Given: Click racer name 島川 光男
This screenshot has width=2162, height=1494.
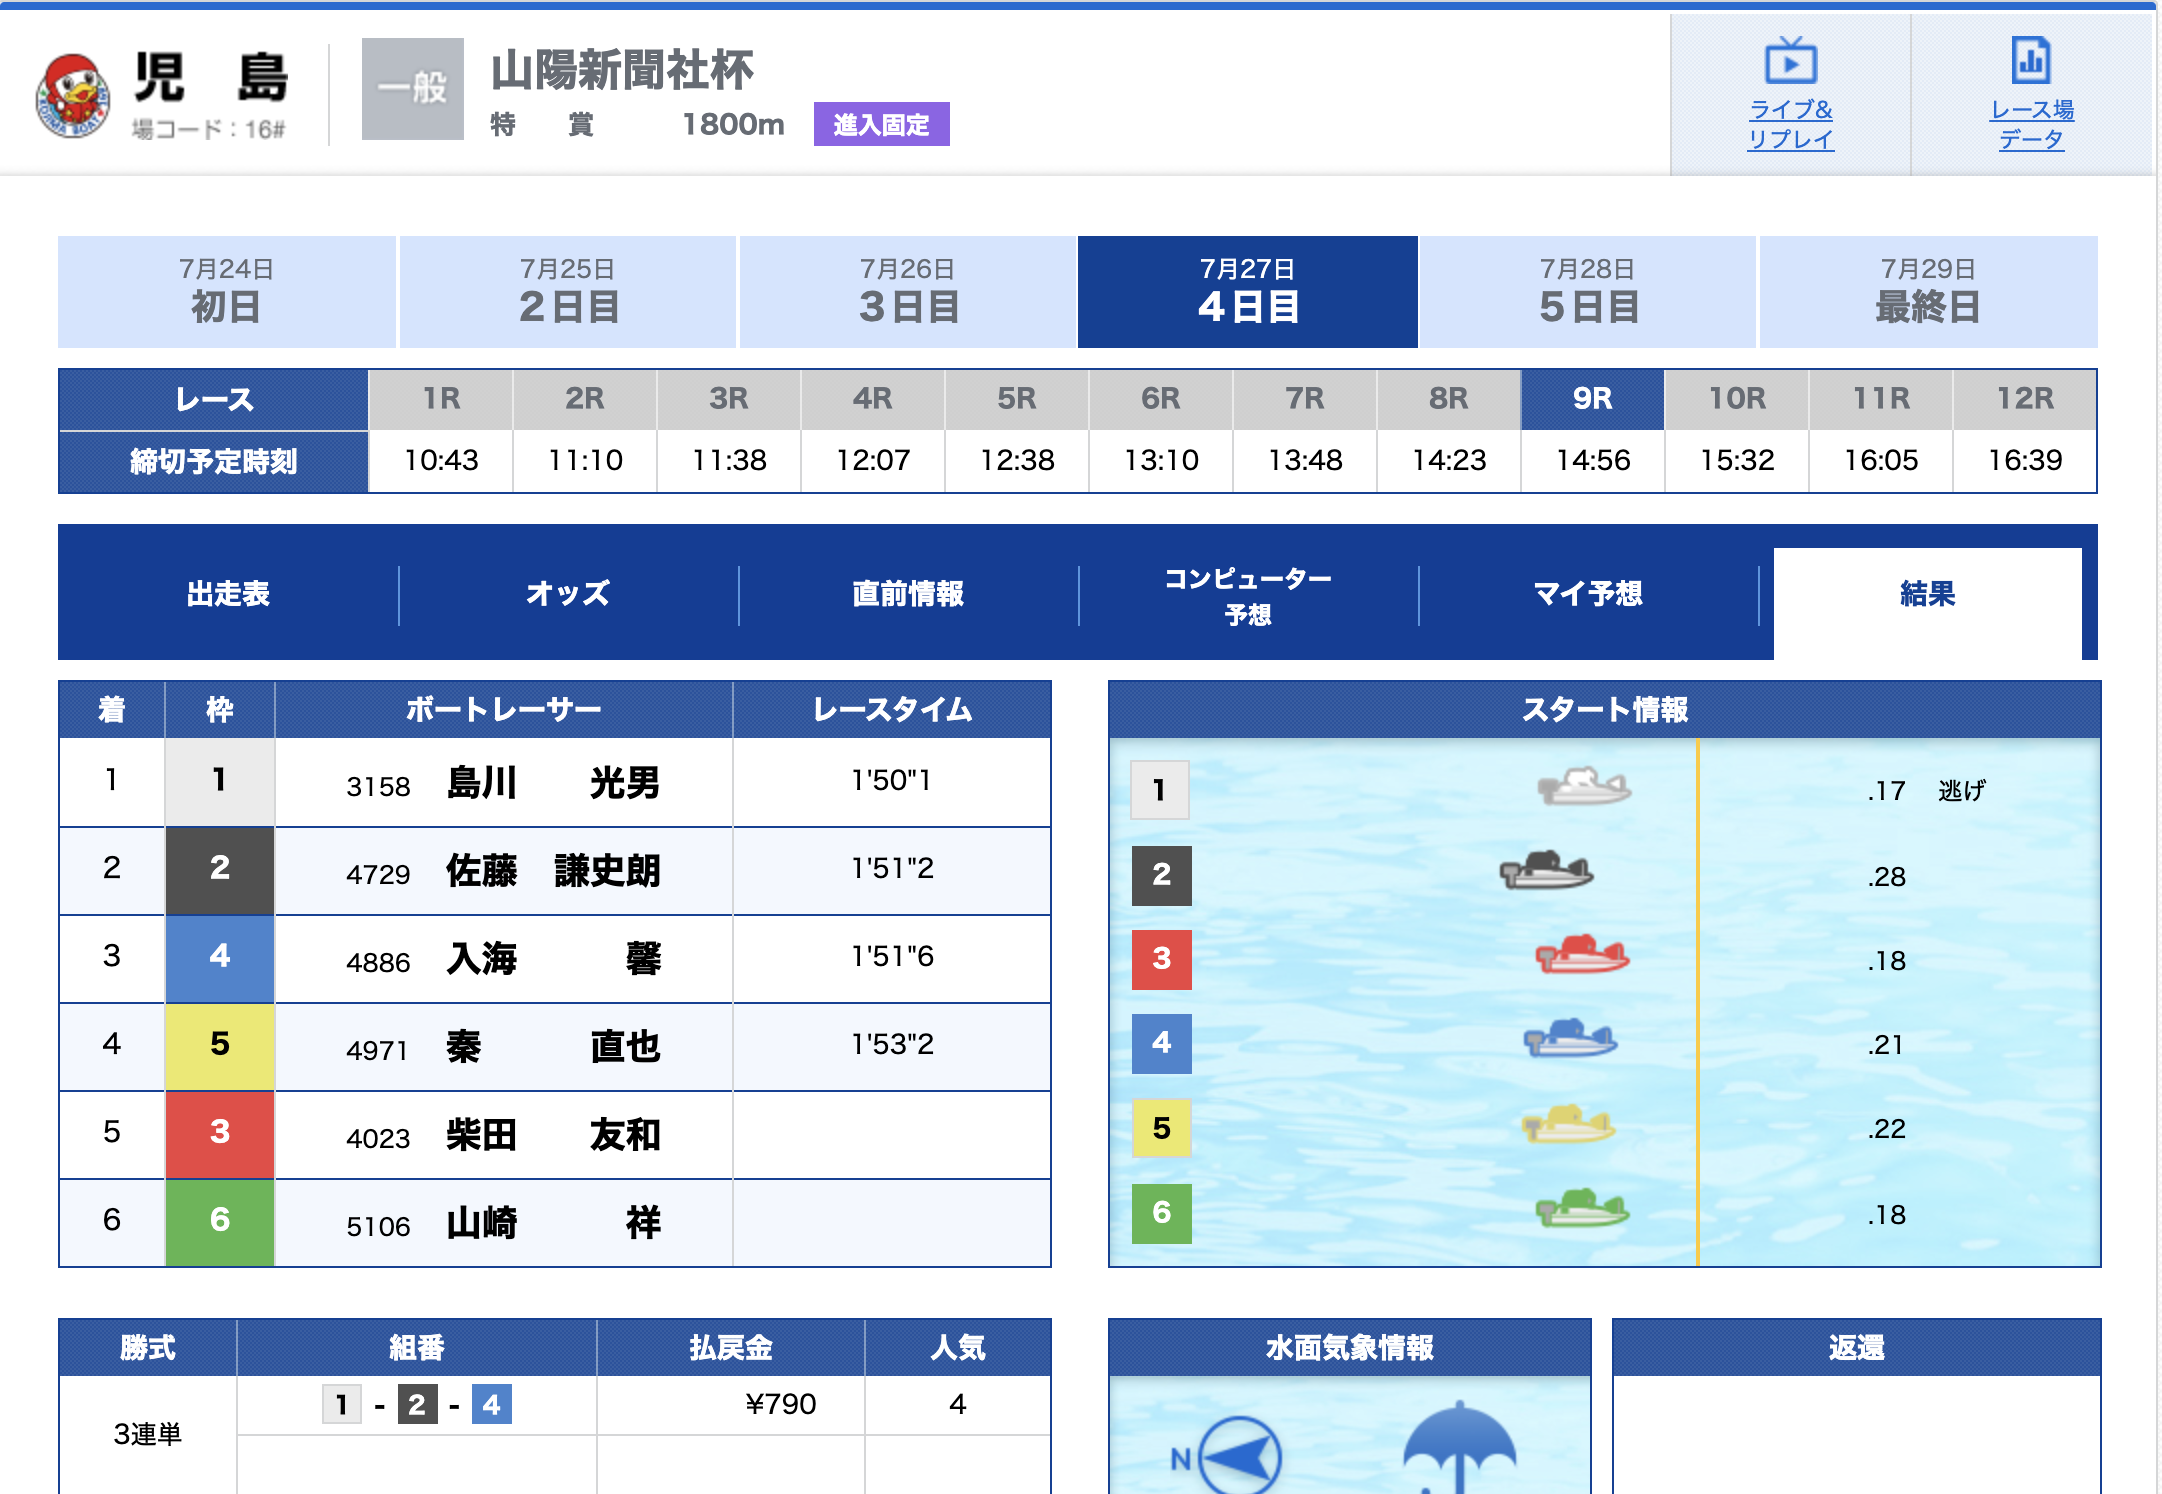Looking at the screenshot, I should 552,783.
